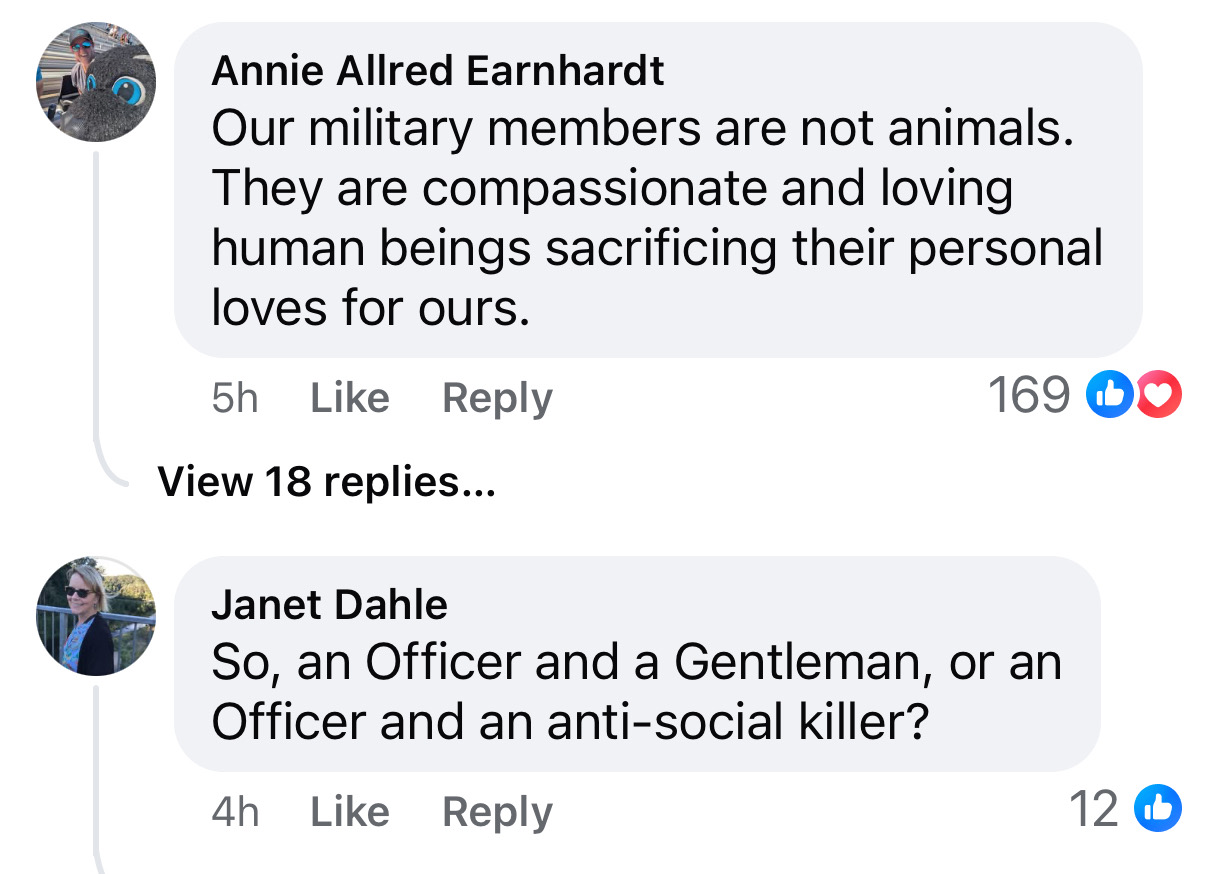Open Annie Allred Earnhardt's name link
Viewport: 1206px width, 874px height.
[438, 71]
